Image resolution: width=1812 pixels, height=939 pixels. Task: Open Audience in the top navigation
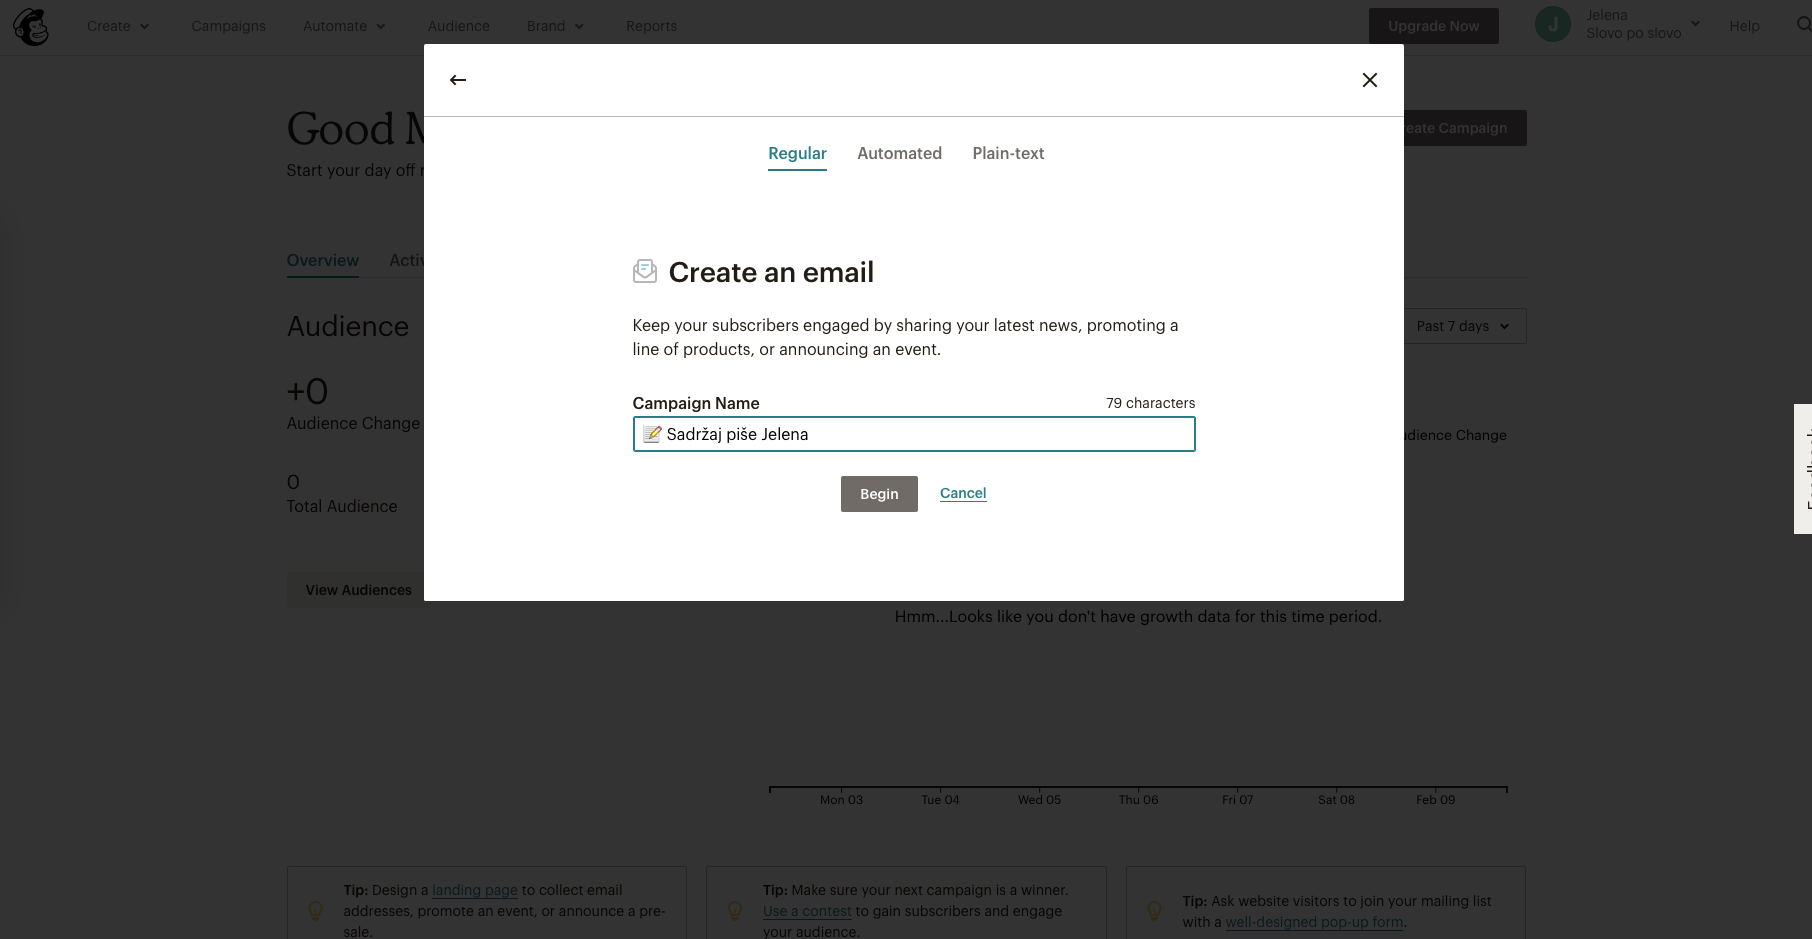pos(459,26)
